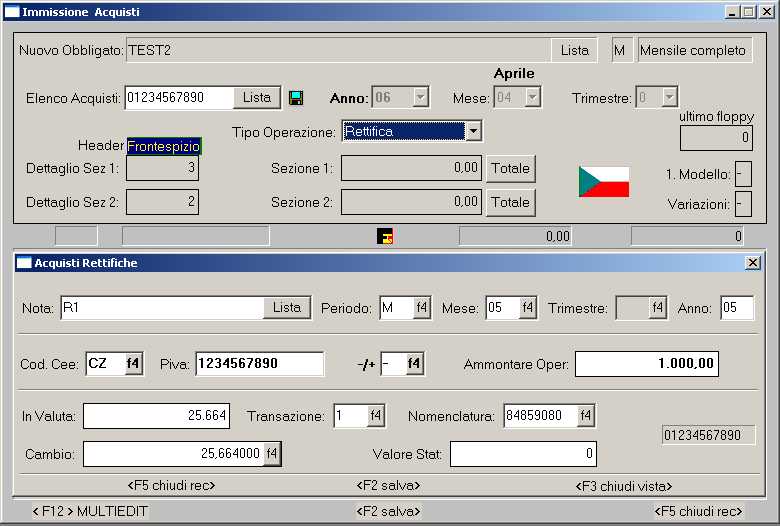780x526 pixels.
Task: Click the f4 button beside Transazione
Action: [x=376, y=416]
